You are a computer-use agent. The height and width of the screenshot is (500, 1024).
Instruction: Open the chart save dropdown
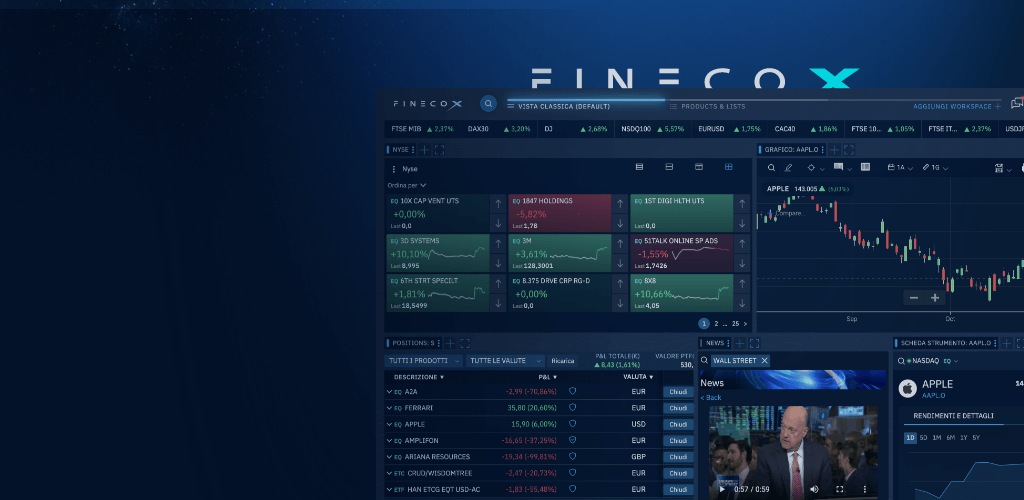click(1003, 168)
